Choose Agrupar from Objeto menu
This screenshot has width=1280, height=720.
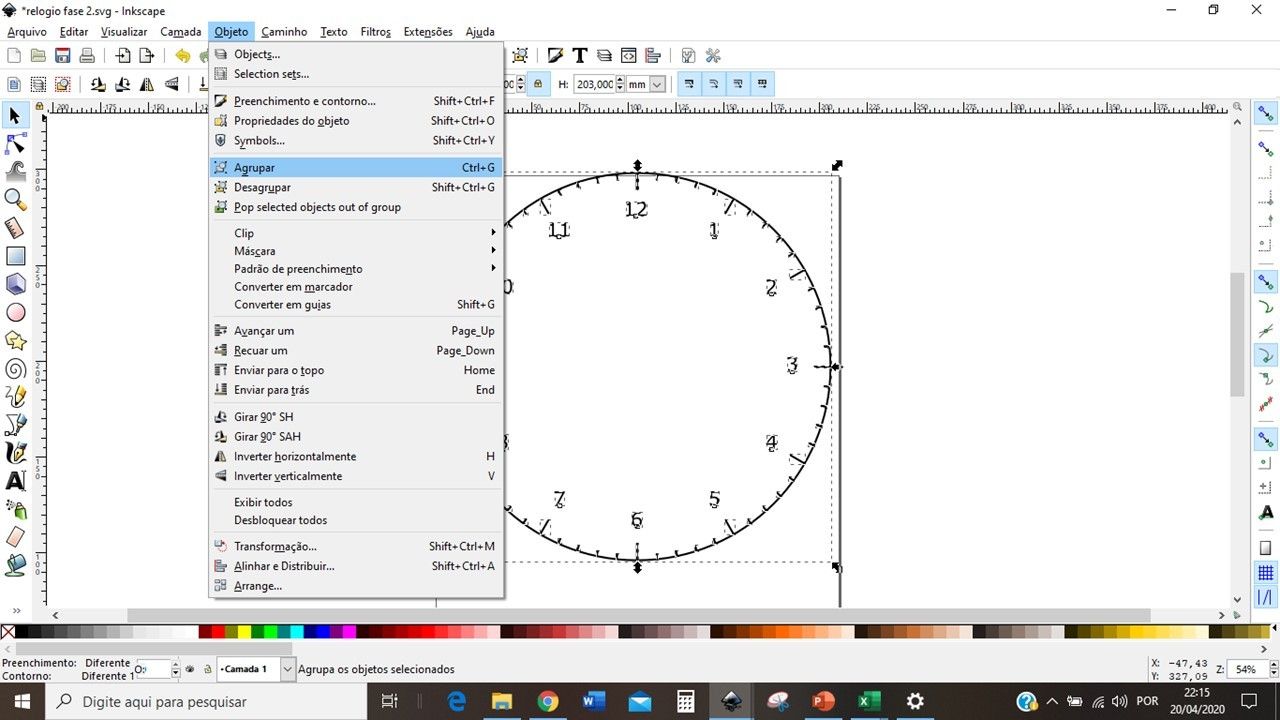(356, 168)
